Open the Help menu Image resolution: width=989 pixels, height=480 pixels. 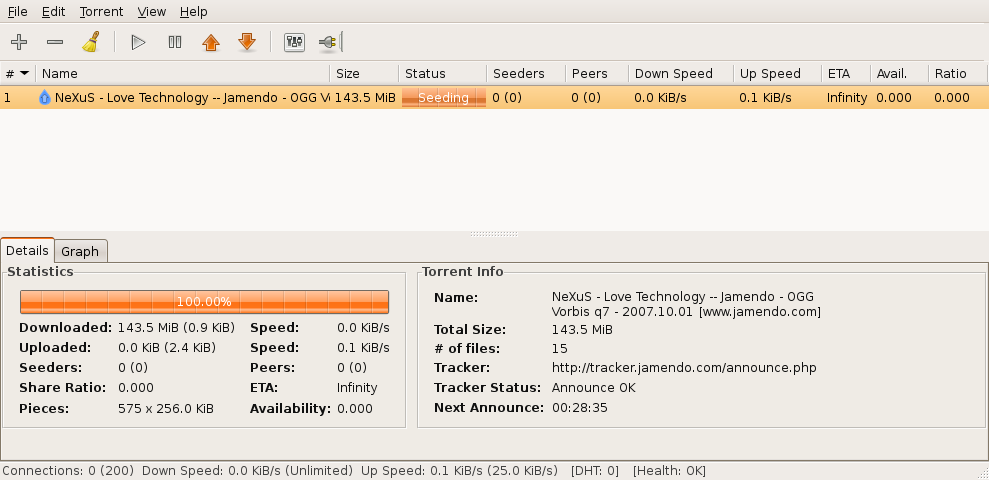193,11
